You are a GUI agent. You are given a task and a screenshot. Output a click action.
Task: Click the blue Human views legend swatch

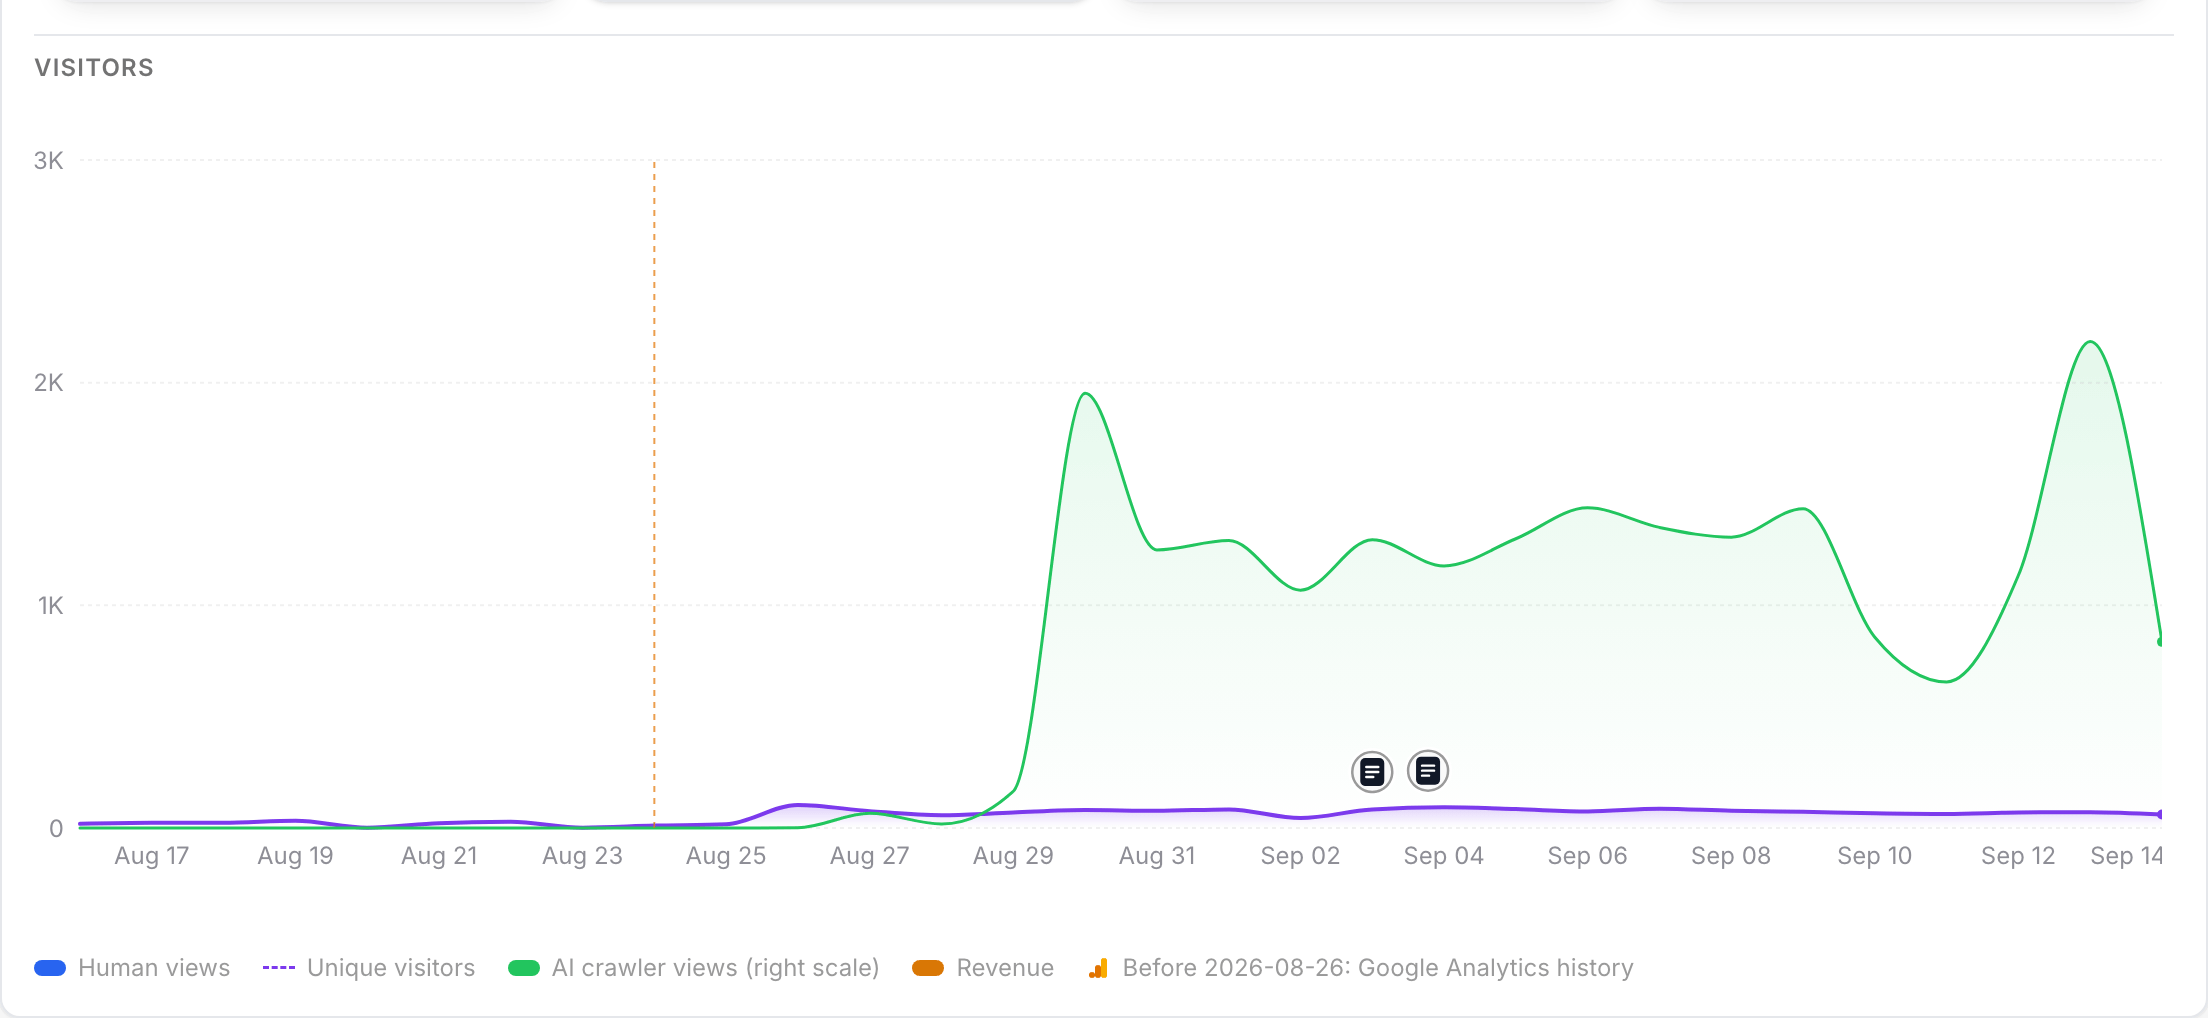[50, 968]
